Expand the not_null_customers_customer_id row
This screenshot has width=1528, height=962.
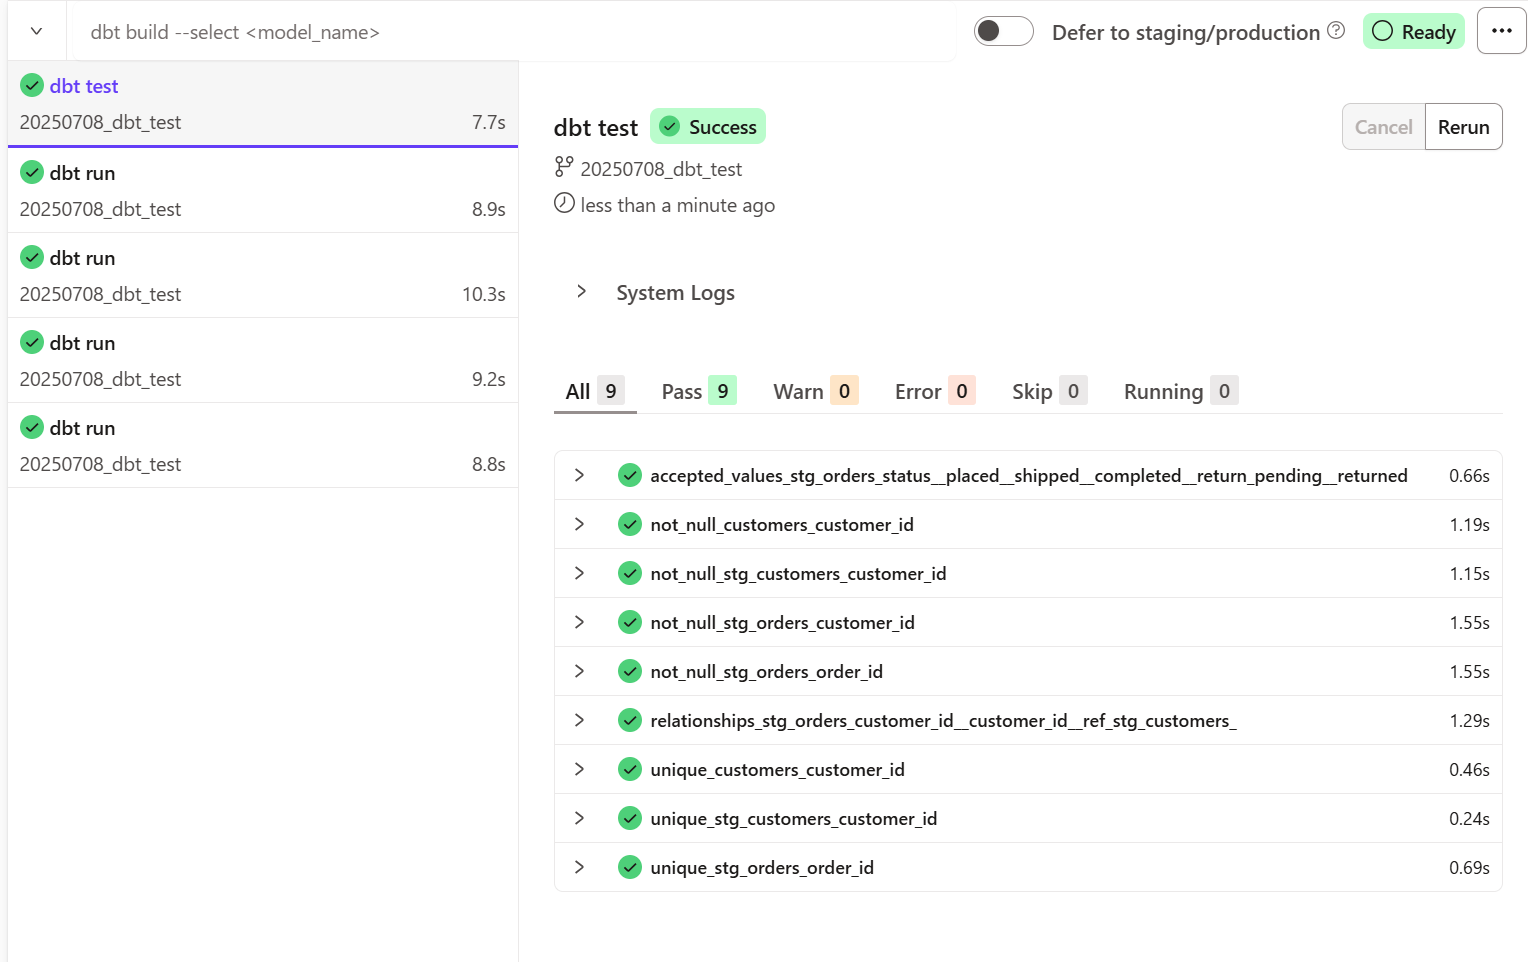pyautogui.click(x=579, y=524)
